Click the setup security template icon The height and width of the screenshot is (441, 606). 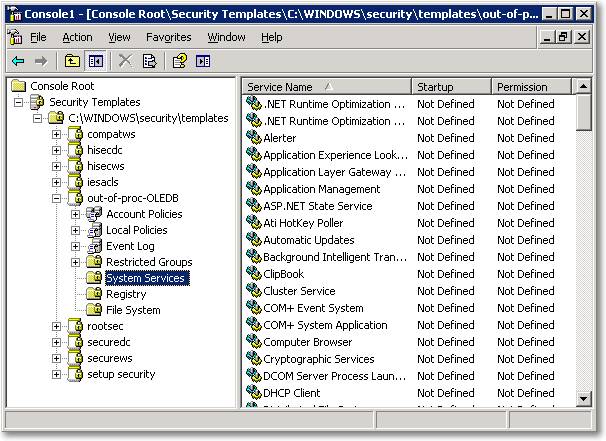[75, 374]
